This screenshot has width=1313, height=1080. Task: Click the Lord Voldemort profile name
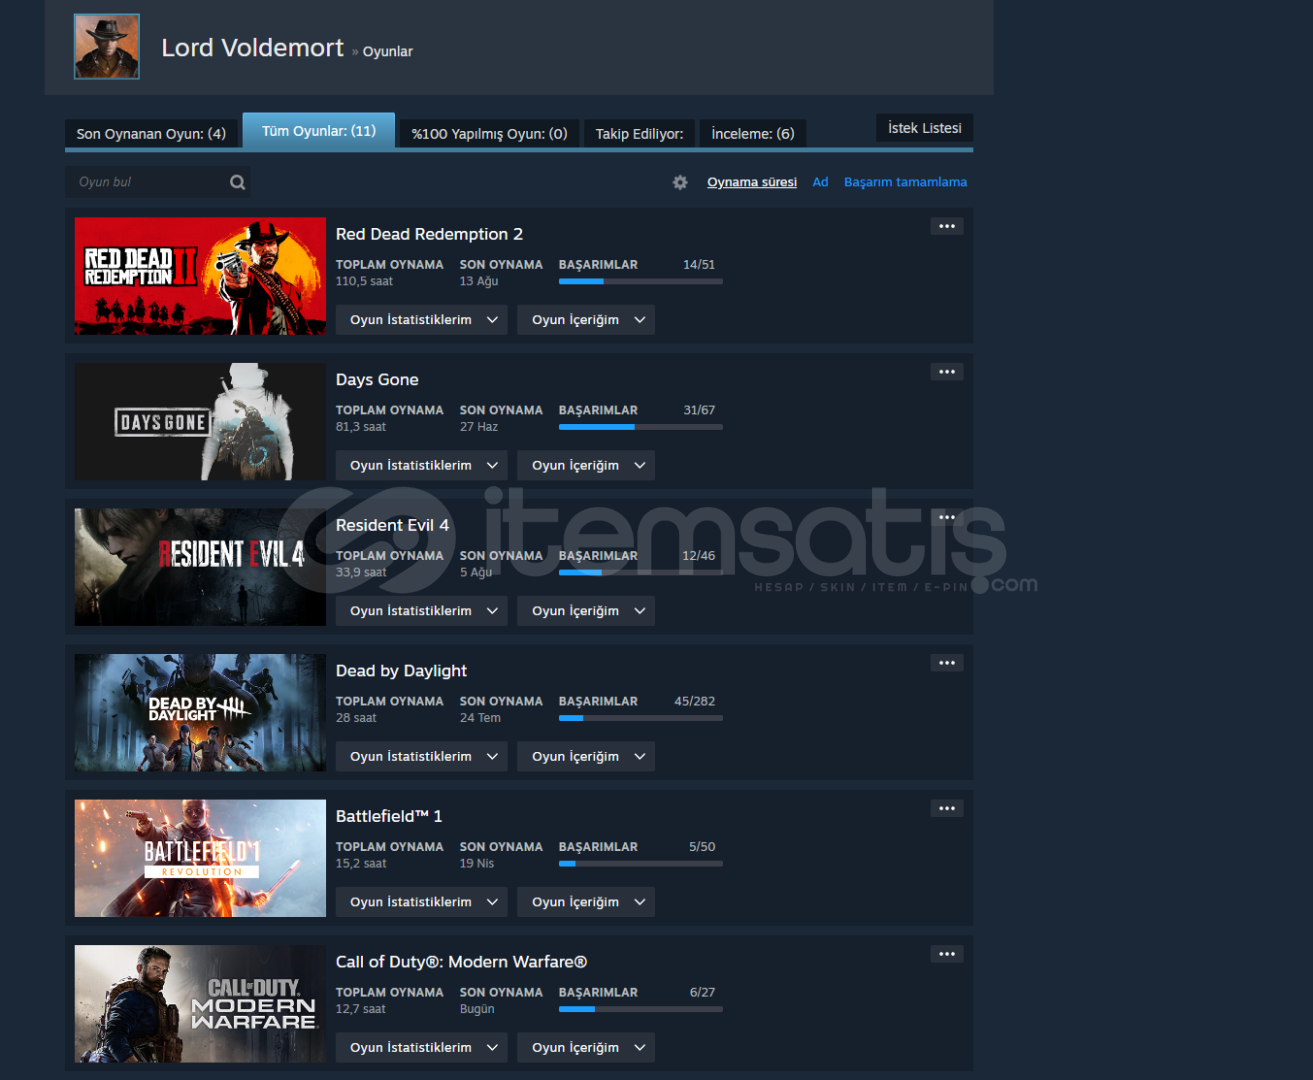click(252, 47)
